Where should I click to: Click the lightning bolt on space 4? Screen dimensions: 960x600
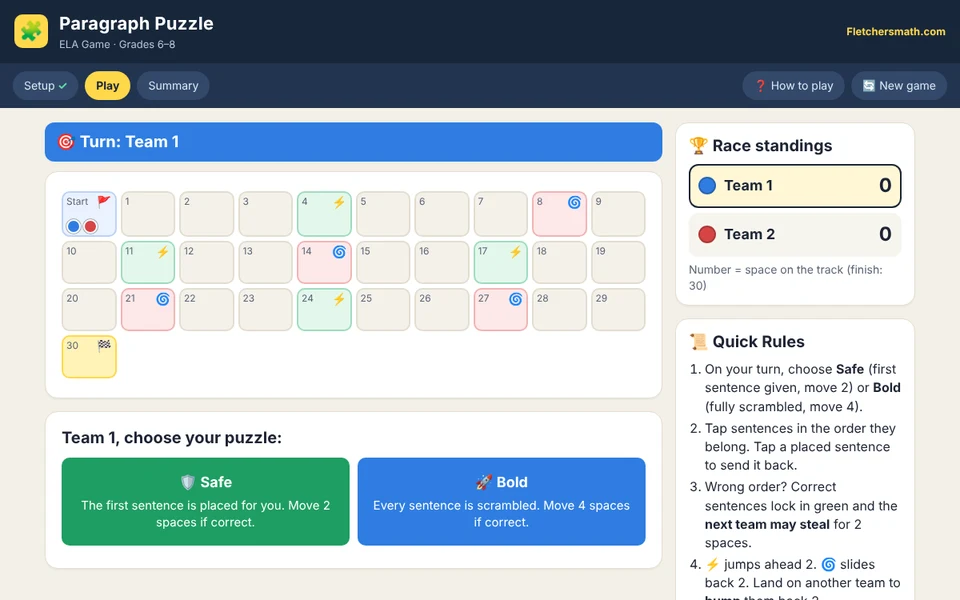pyautogui.click(x=339, y=202)
